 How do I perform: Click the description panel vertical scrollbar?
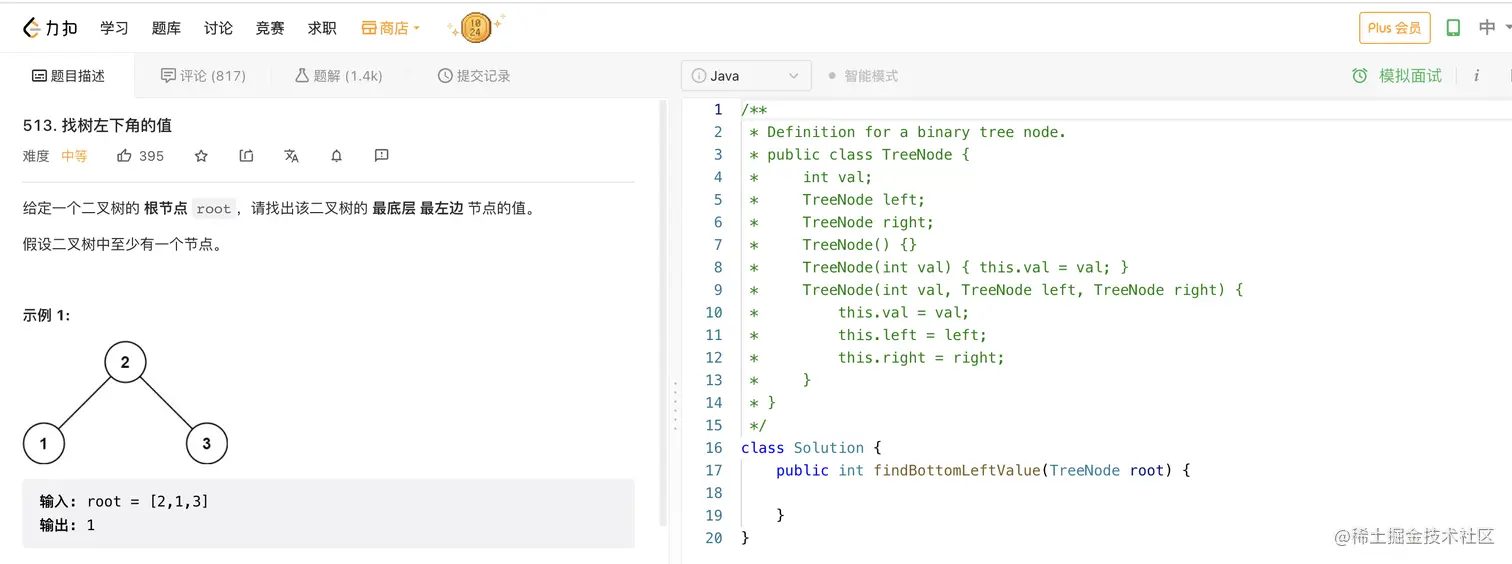pos(663,312)
